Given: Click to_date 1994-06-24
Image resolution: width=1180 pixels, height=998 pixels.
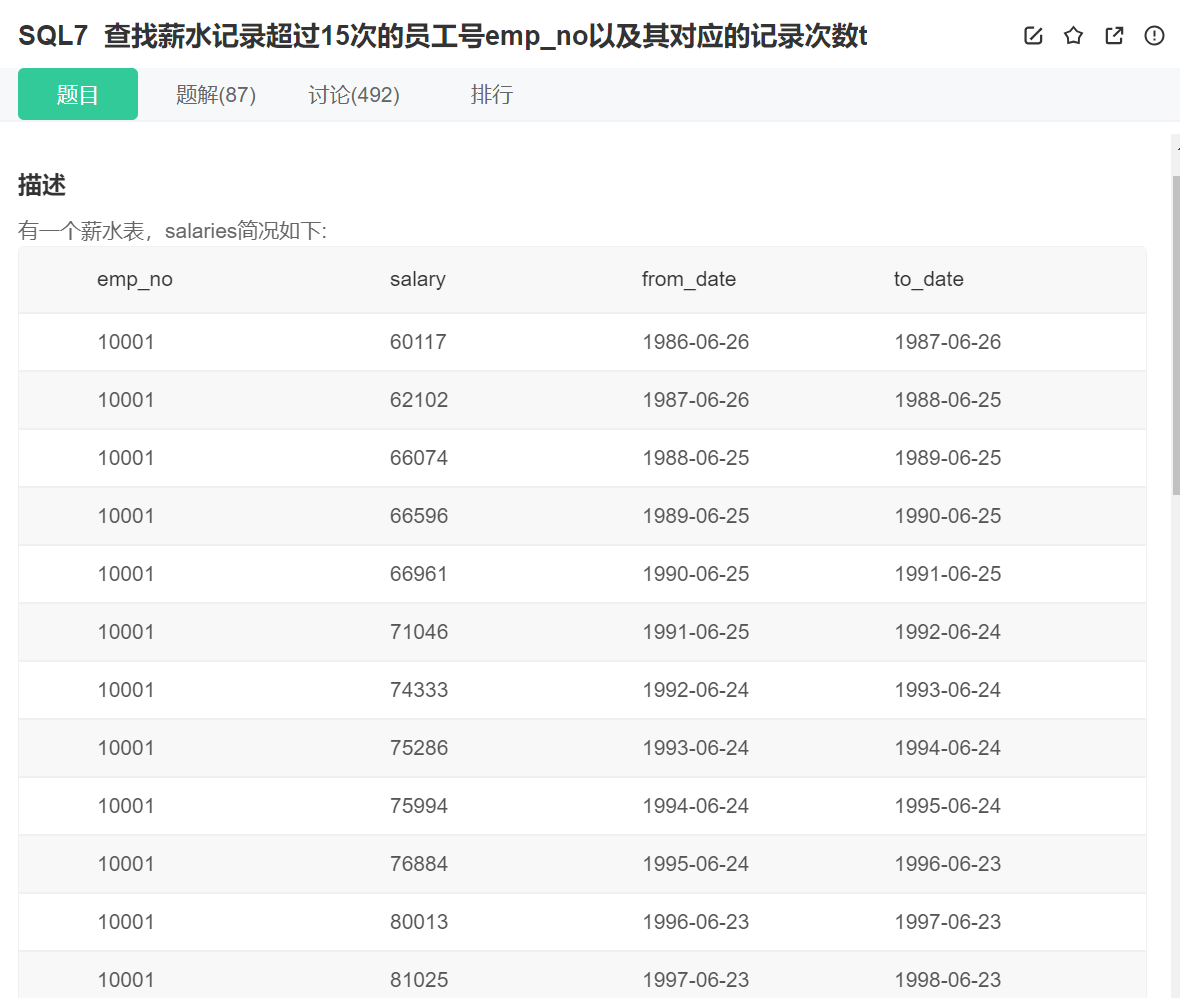Looking at the screenshot, I should point(947,747).
